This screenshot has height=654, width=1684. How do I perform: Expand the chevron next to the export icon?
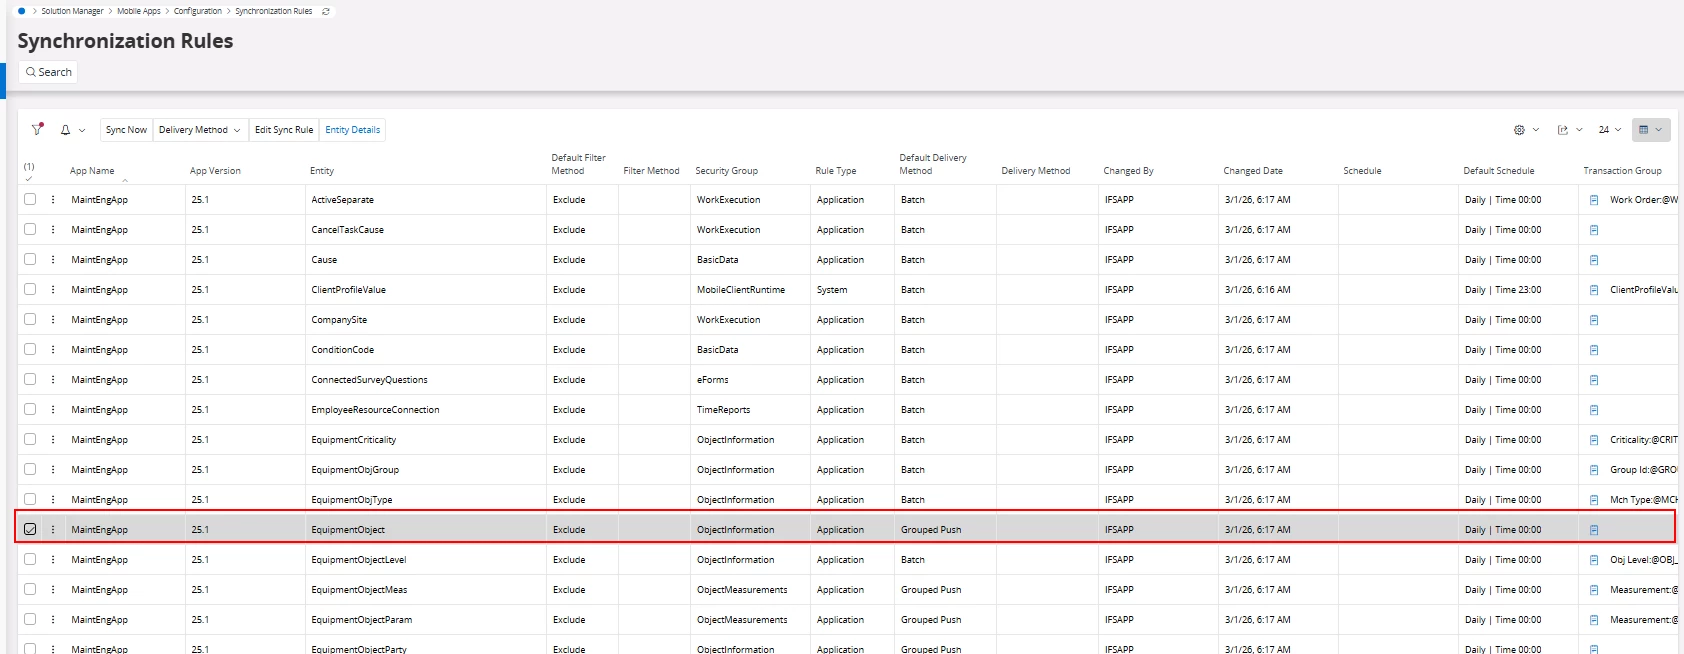[1579, 130]
